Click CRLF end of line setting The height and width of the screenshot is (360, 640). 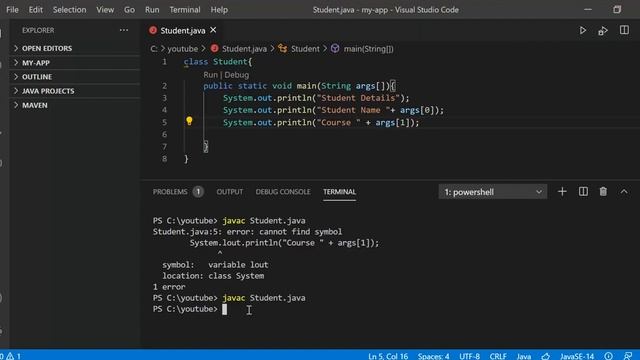tap(498, 356)
